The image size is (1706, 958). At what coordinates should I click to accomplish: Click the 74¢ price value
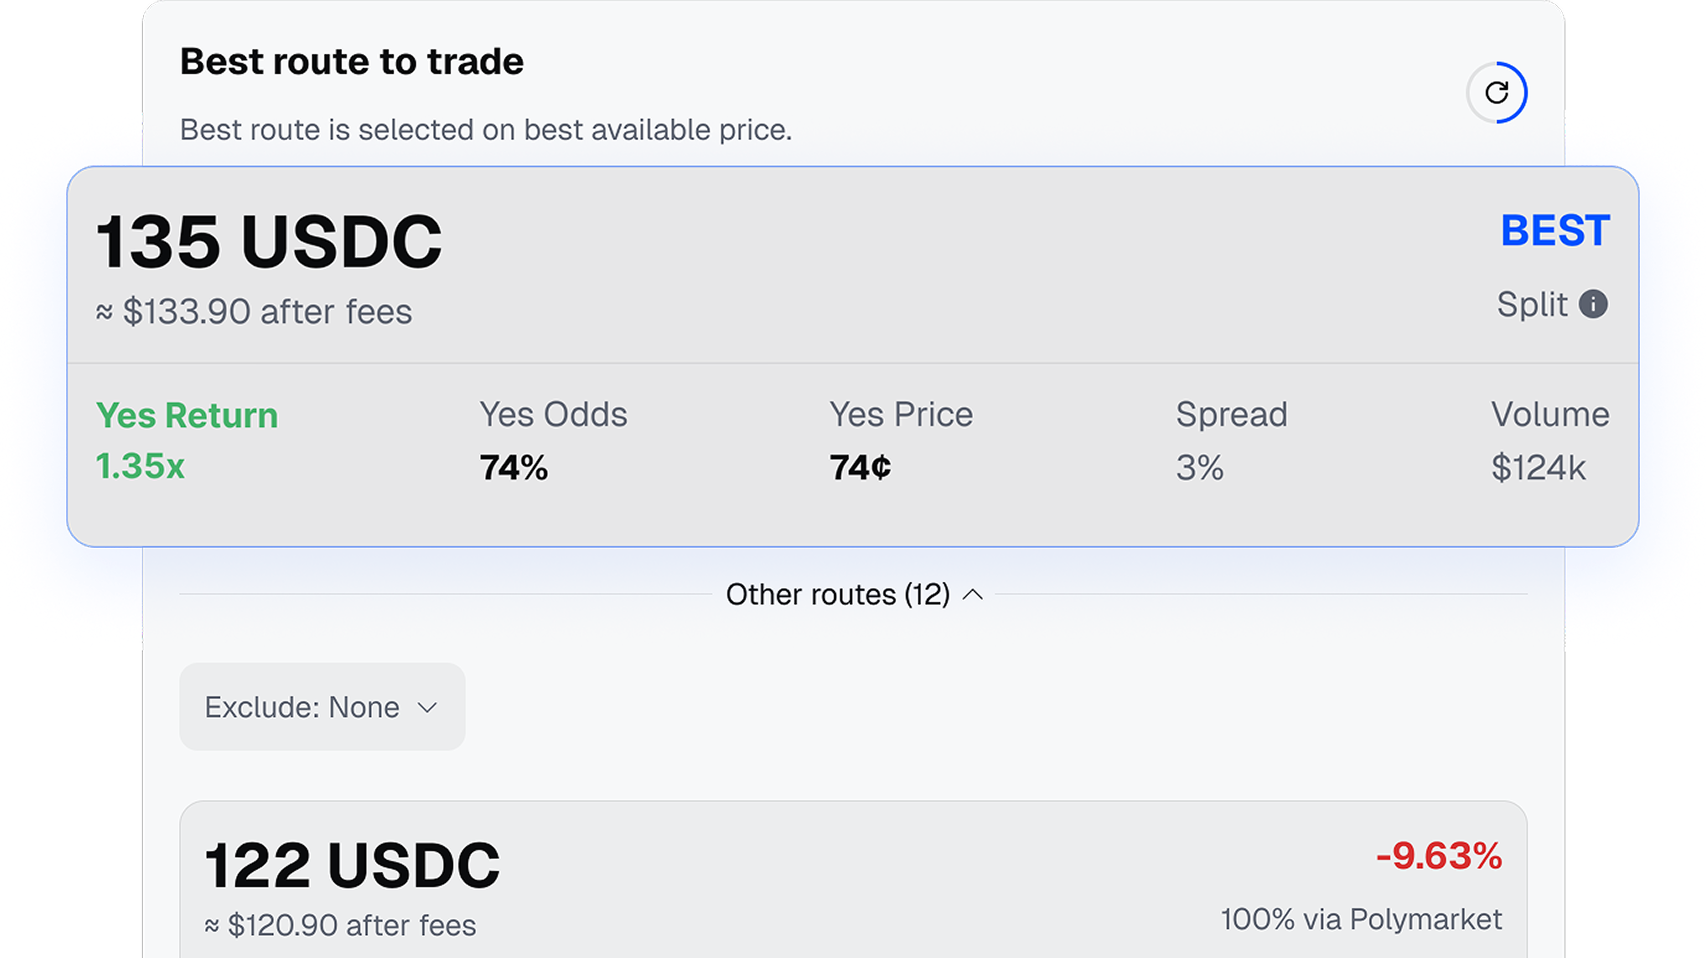[x=860, y=467]
